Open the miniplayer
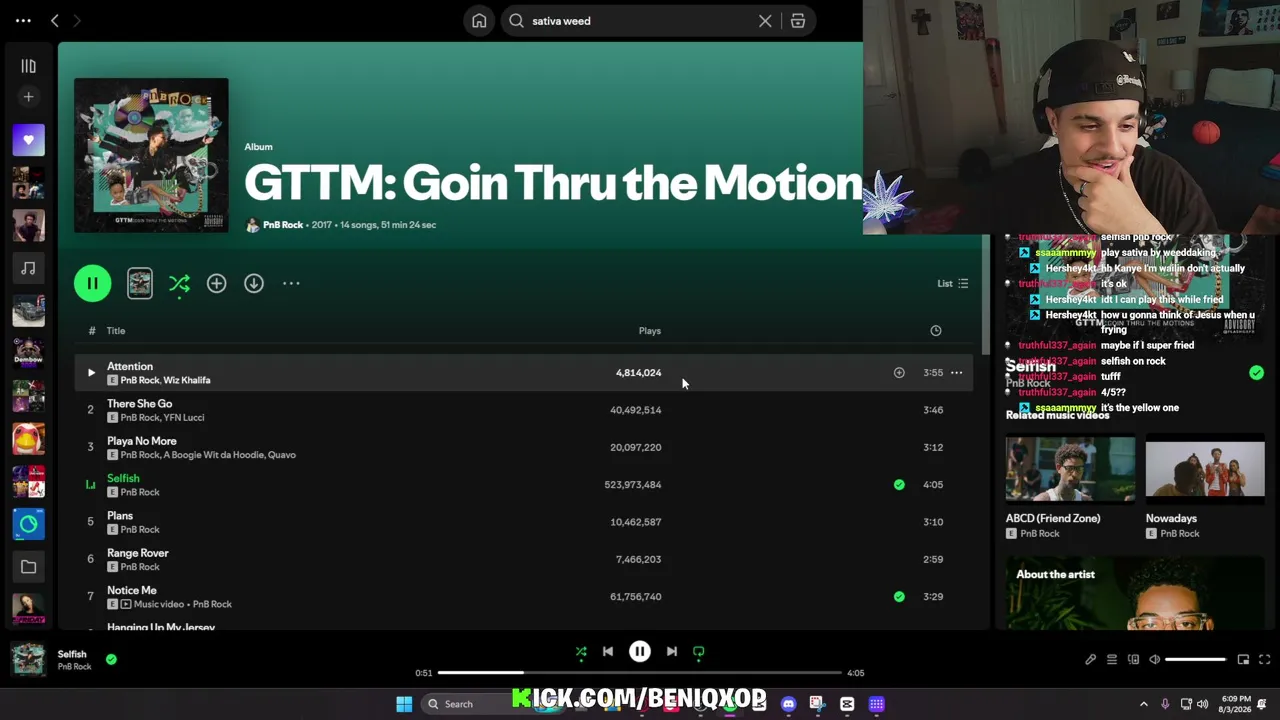 tap(1243, 660)
